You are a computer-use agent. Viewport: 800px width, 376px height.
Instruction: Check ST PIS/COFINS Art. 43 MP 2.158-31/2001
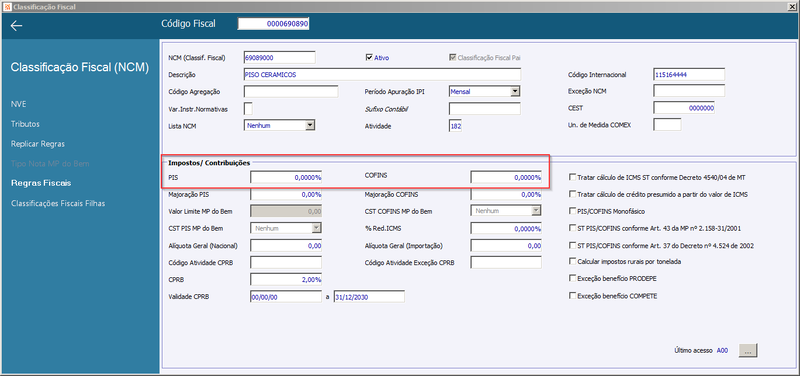click(572, 229)
